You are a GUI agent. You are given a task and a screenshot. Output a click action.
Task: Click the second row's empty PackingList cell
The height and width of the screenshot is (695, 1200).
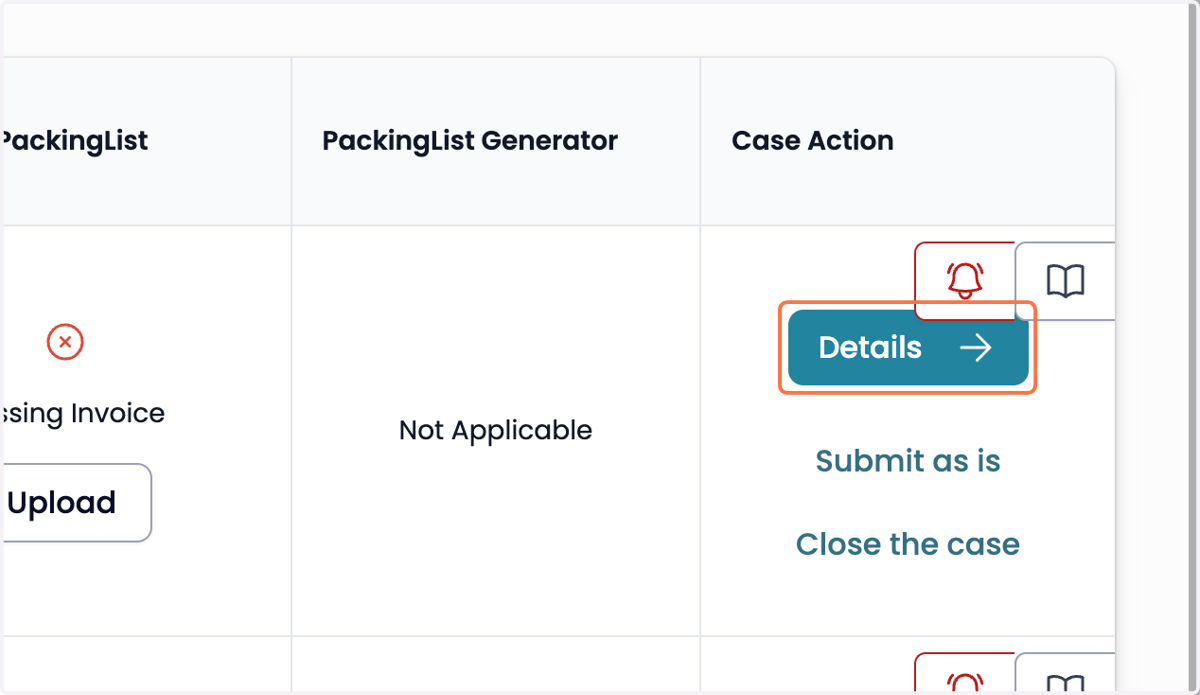pos(146,665)
